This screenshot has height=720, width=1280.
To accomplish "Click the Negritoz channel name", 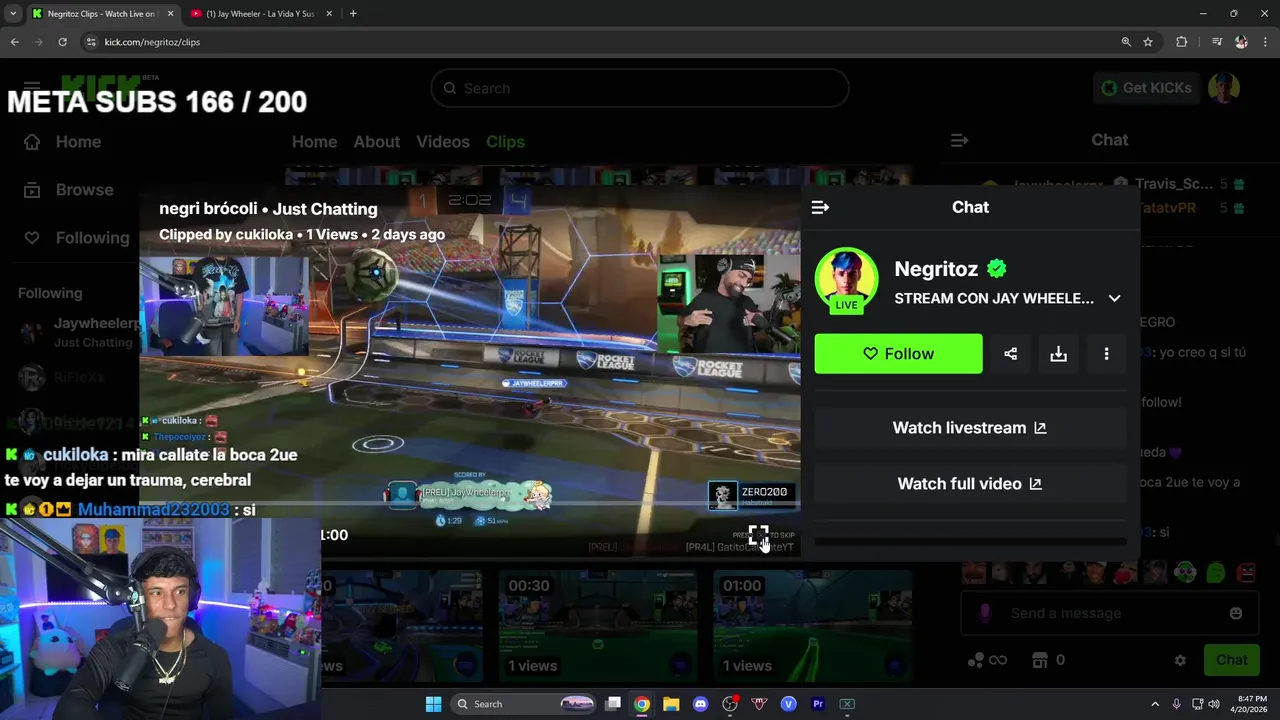I will (x=936, y=269).
